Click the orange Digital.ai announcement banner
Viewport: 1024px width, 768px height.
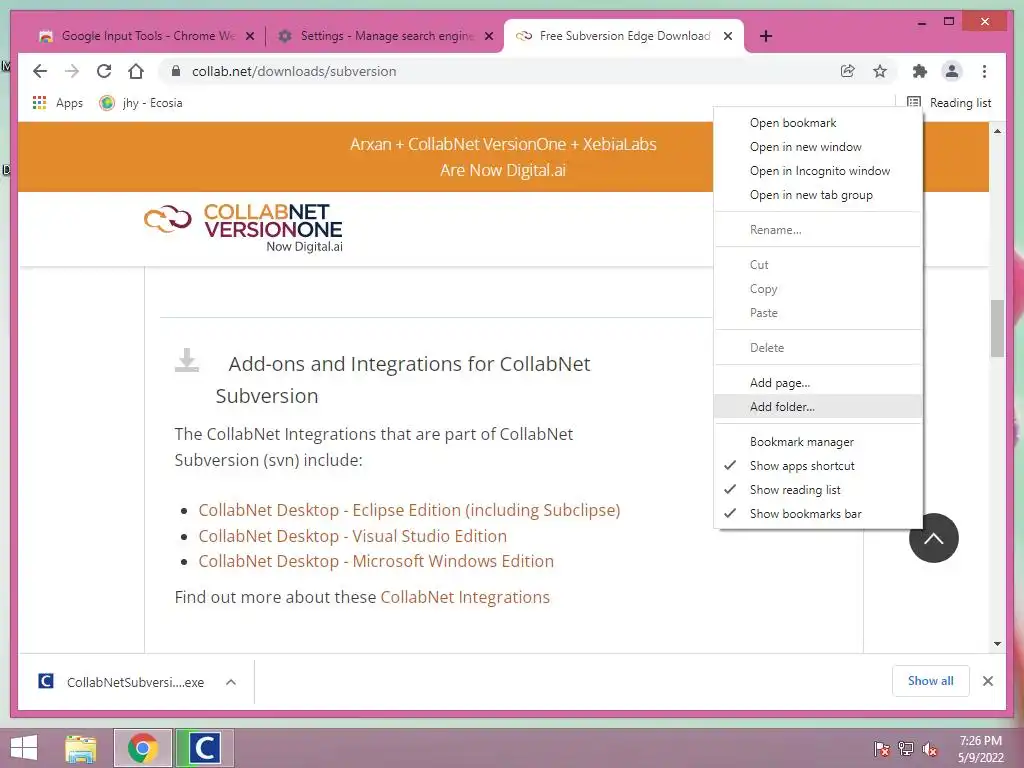tap(503, 157)
